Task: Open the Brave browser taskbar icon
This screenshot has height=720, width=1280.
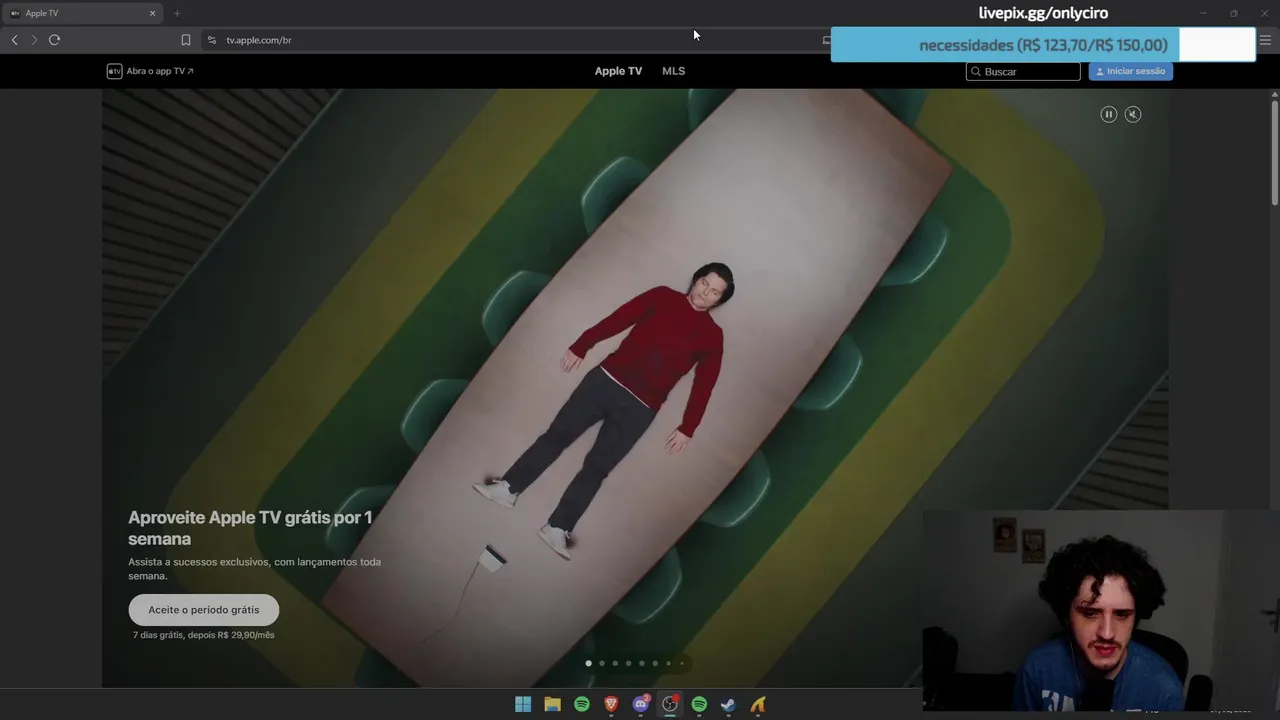Action: pyautogui.click(x=611, y=705)
